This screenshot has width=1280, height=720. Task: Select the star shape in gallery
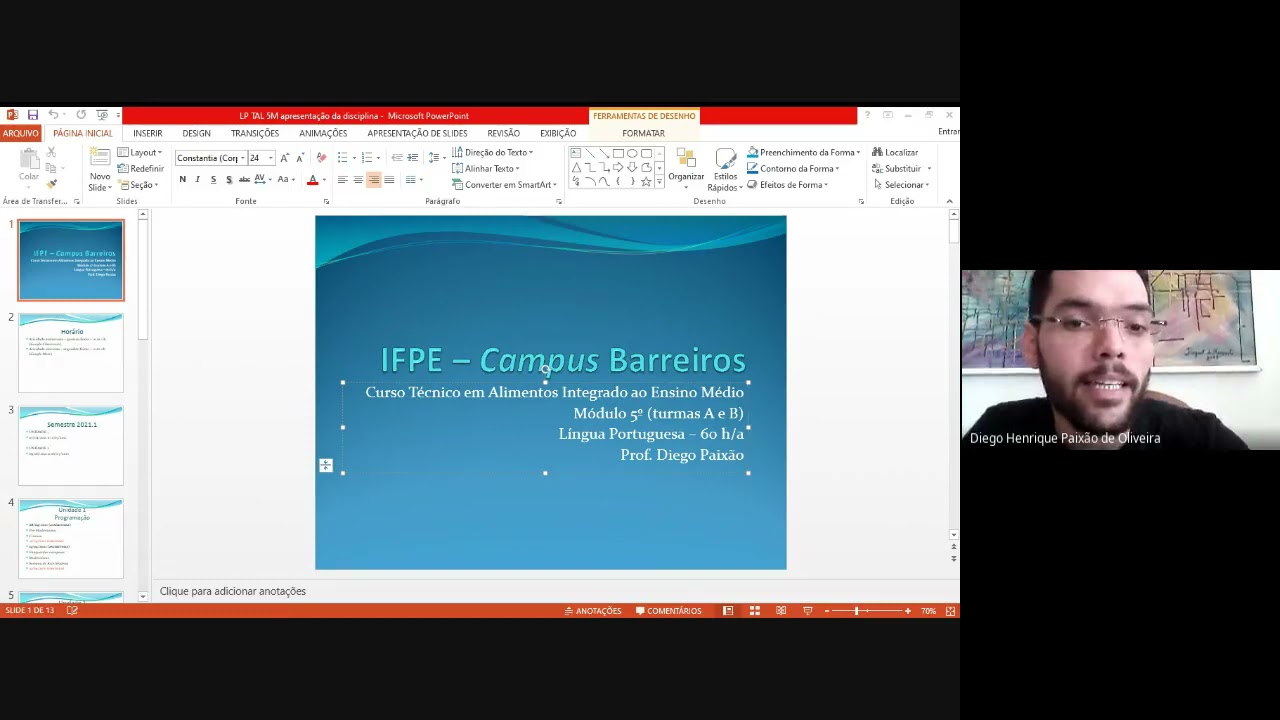[x=646, y=181]
